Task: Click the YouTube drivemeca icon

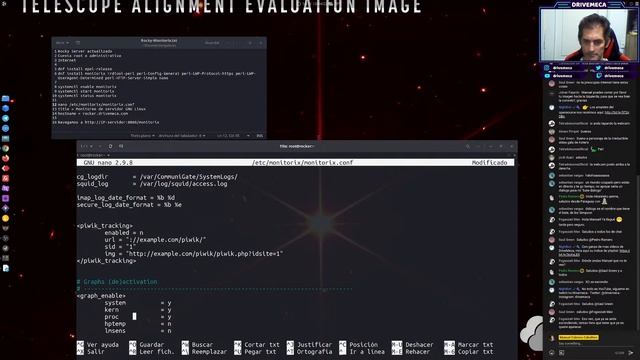Action: click(547, 76)
